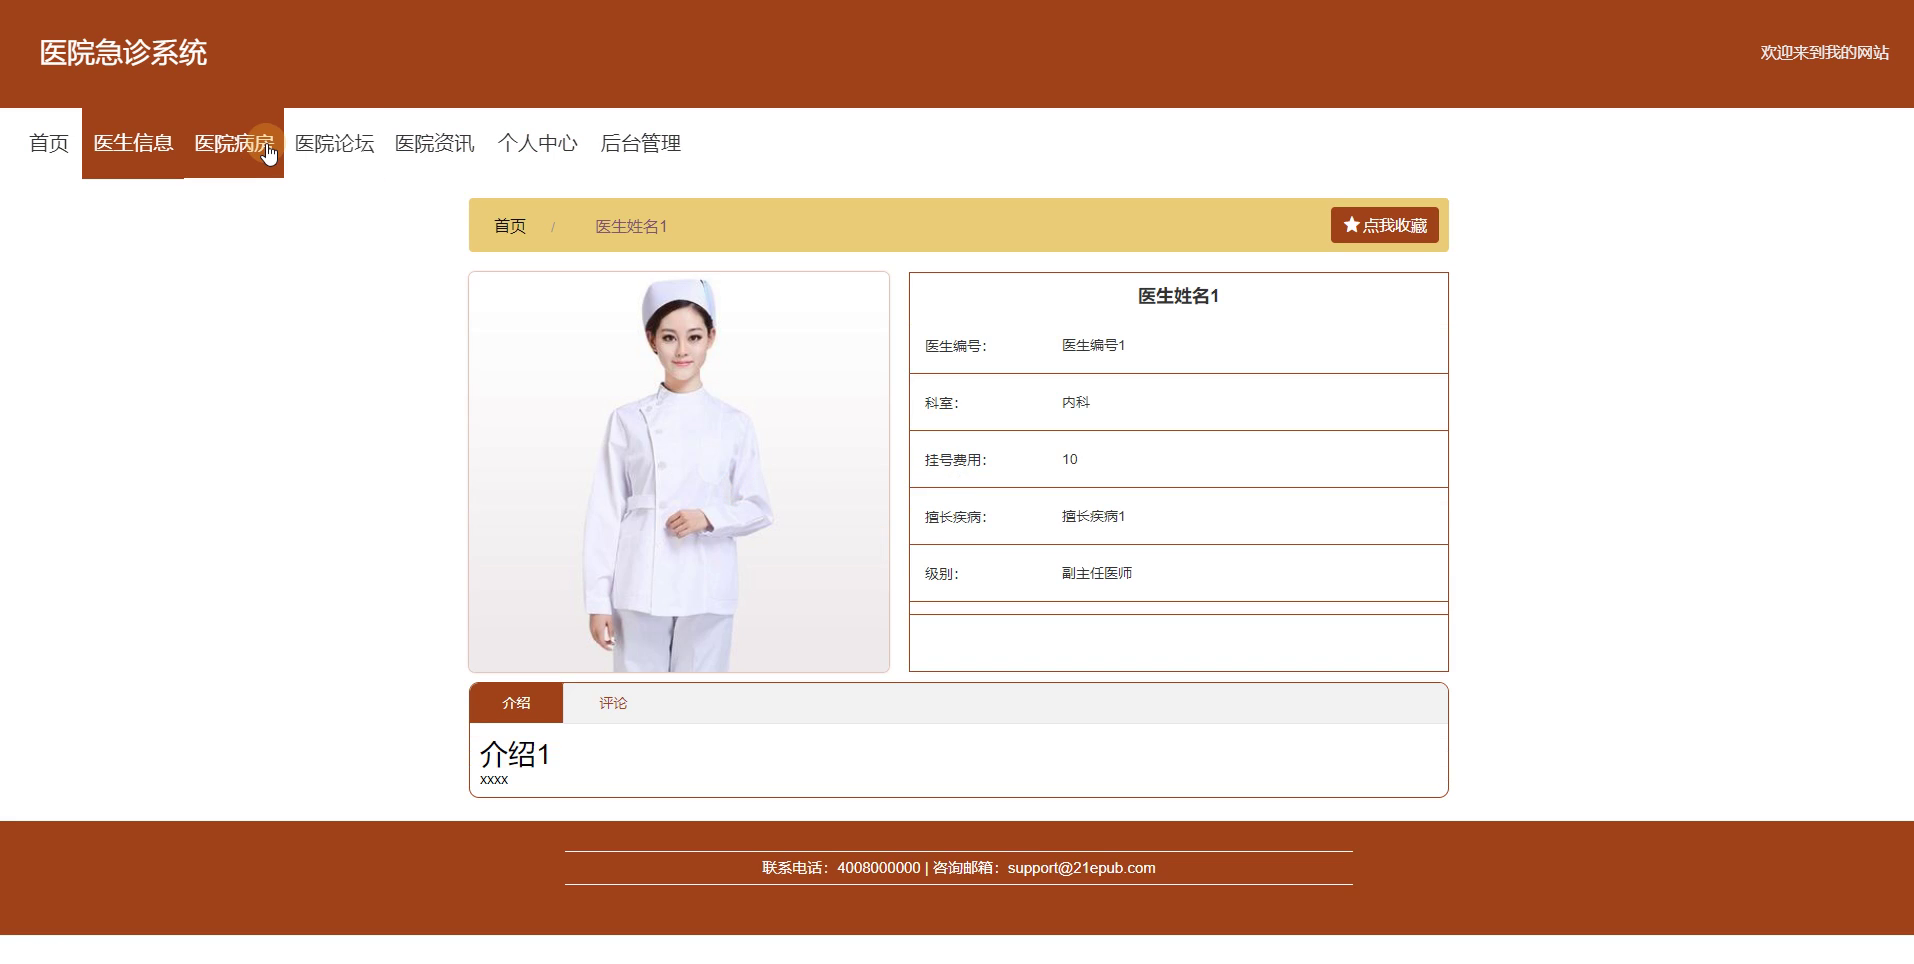
Task: Click the xxxx introduction text
Action: (x=494, y=780)
